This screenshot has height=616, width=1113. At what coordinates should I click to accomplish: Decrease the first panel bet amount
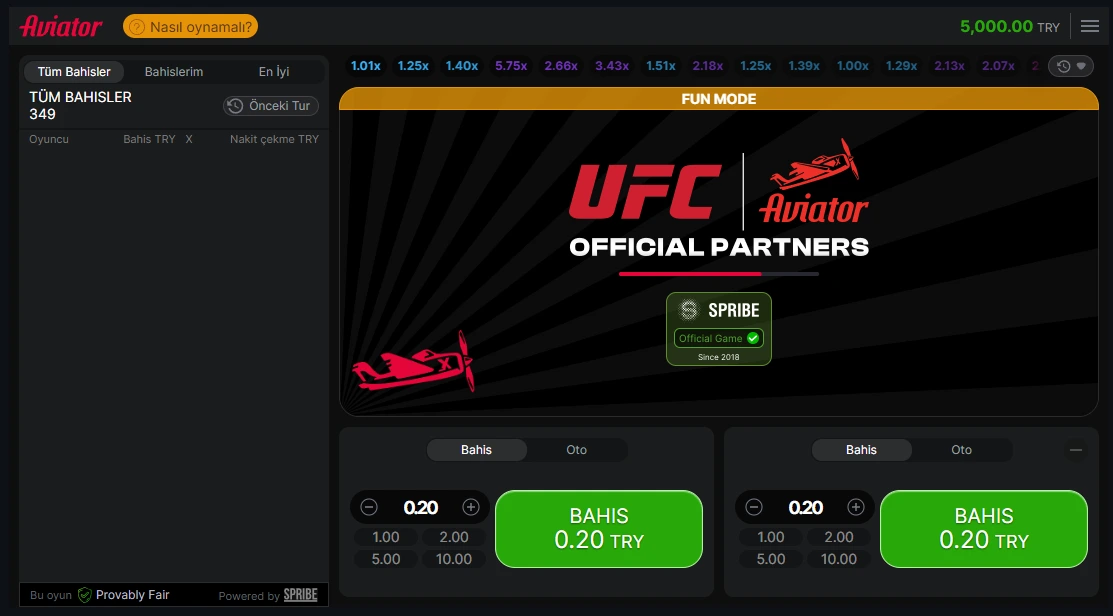coord(368,507)
